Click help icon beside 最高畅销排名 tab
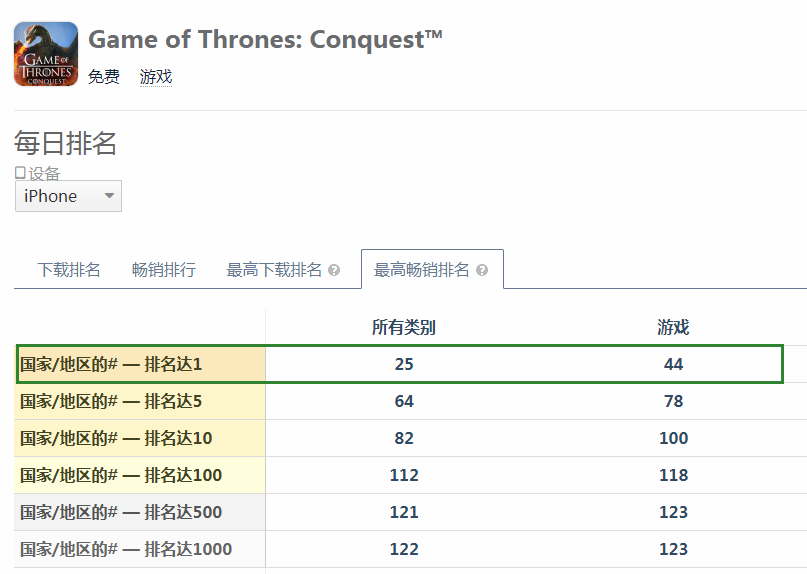 click(482, 270)
